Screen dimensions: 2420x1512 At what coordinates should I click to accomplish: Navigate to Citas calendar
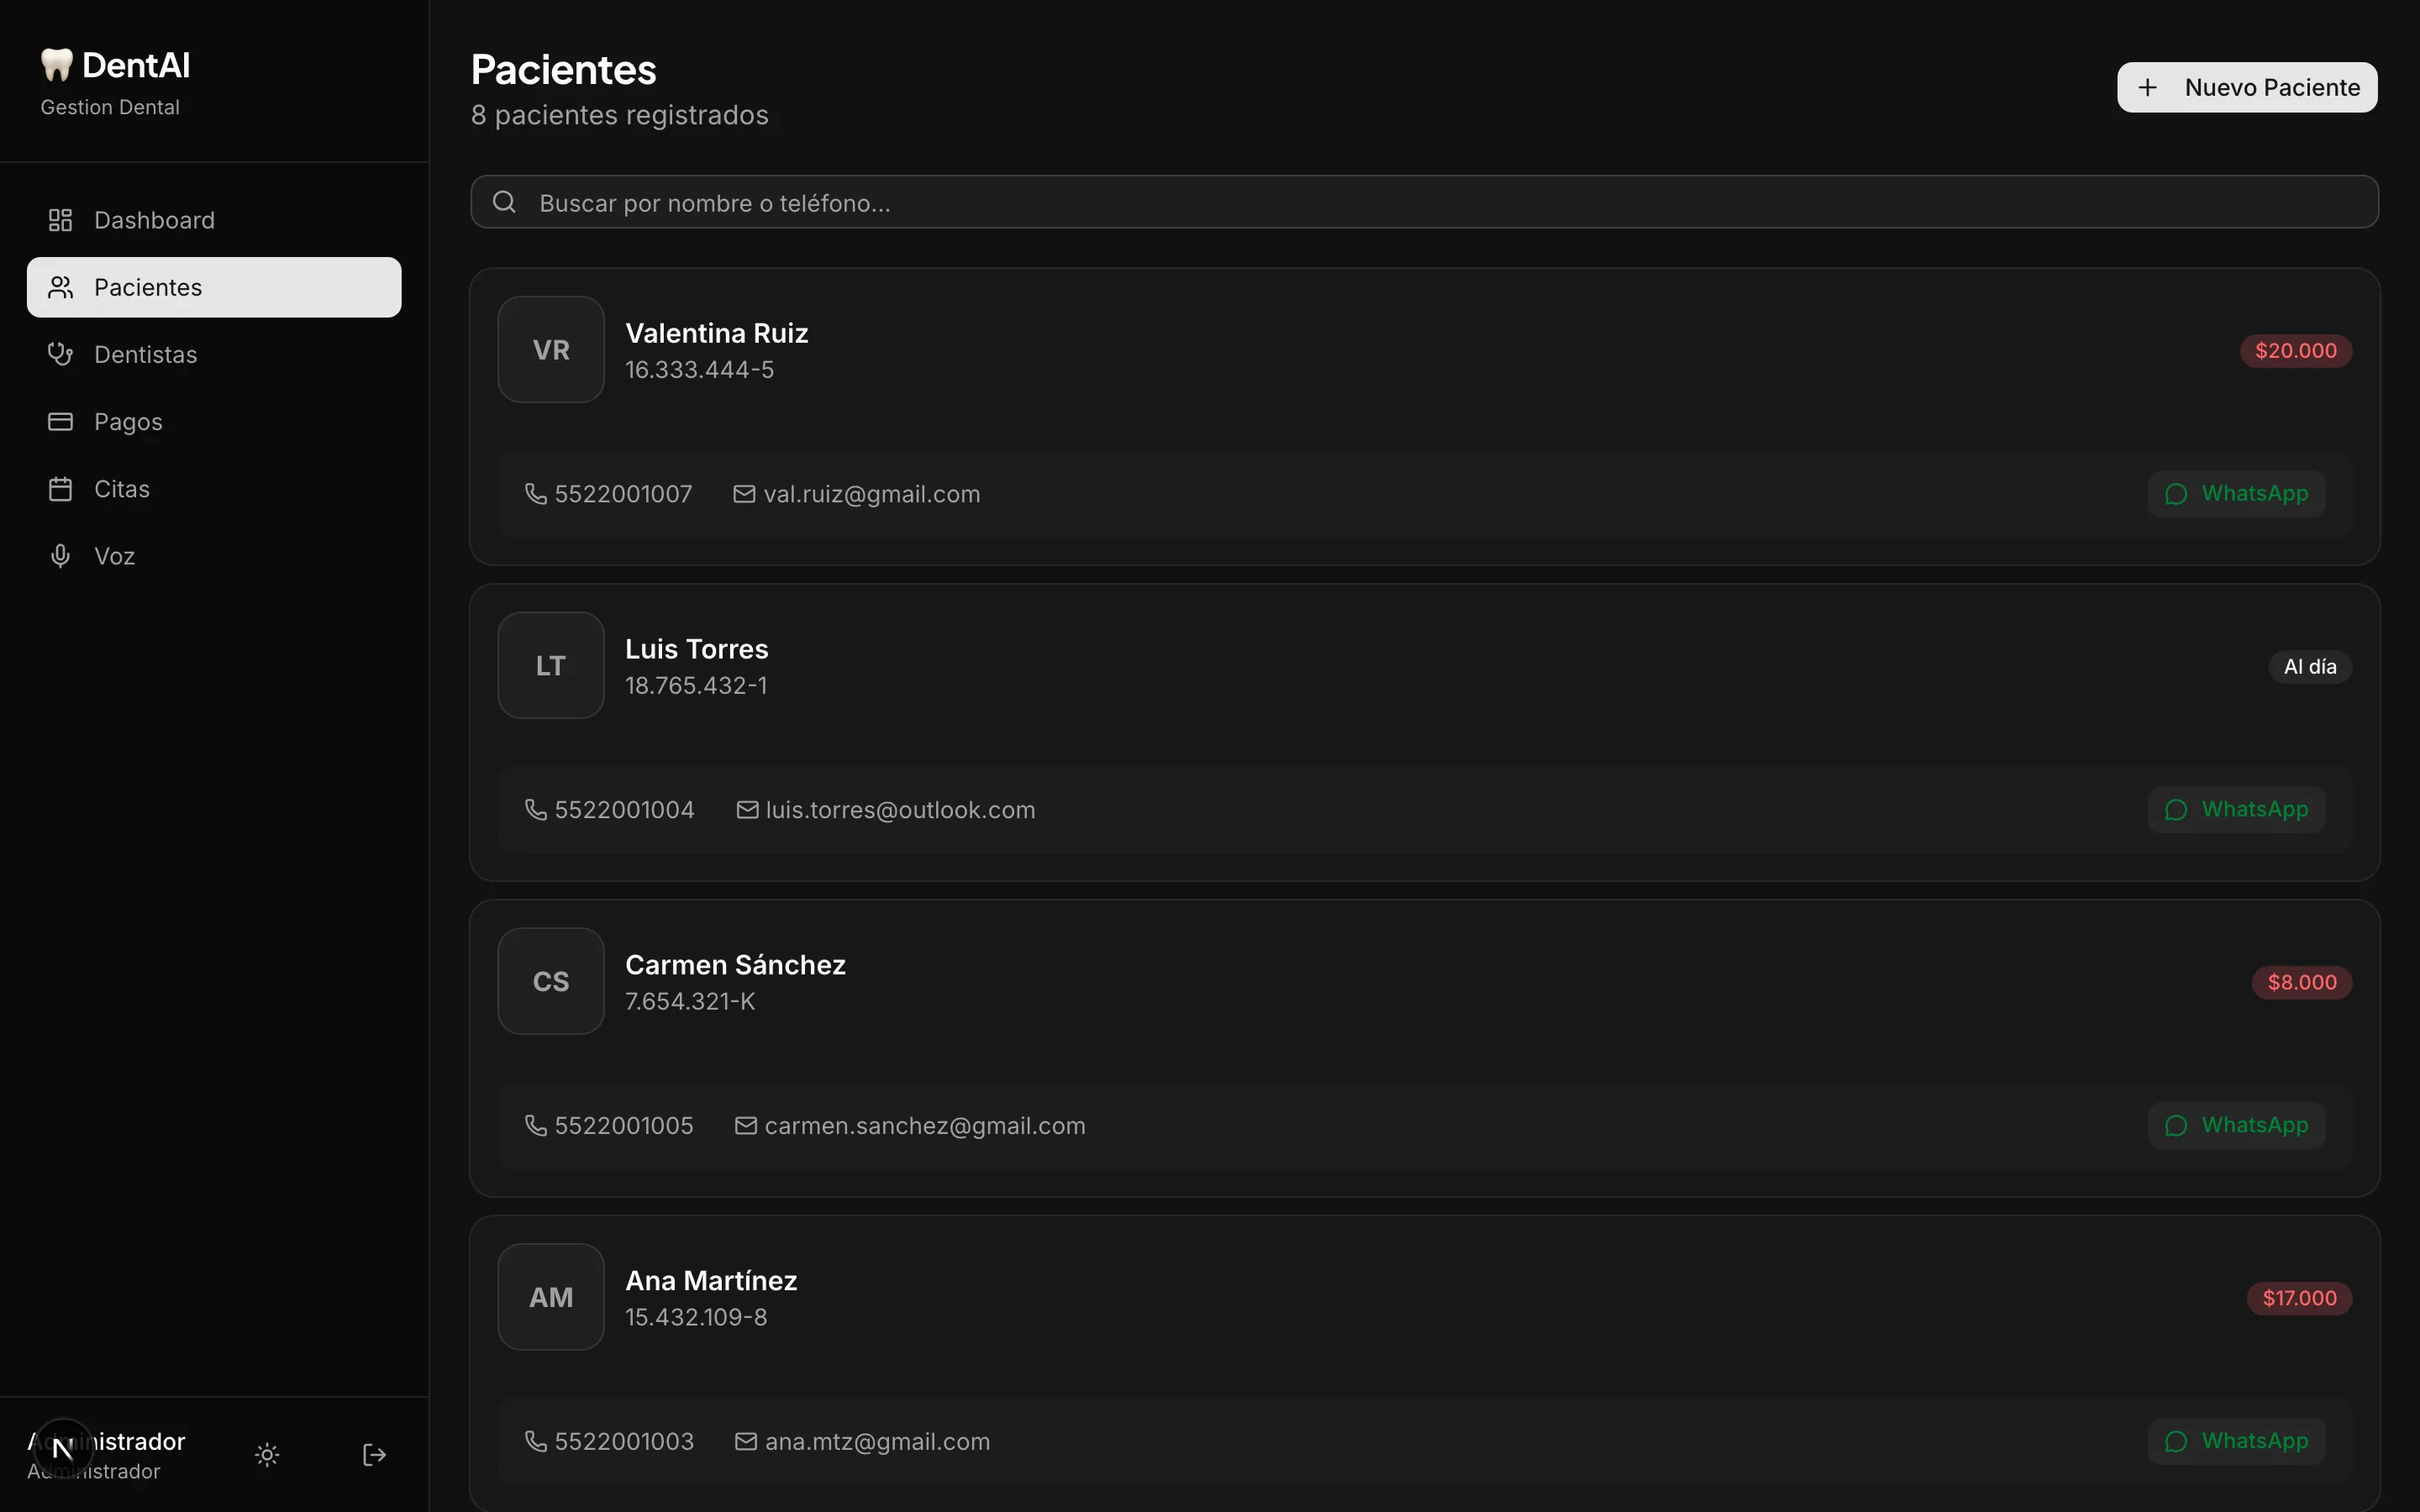[x=121, y=489]
